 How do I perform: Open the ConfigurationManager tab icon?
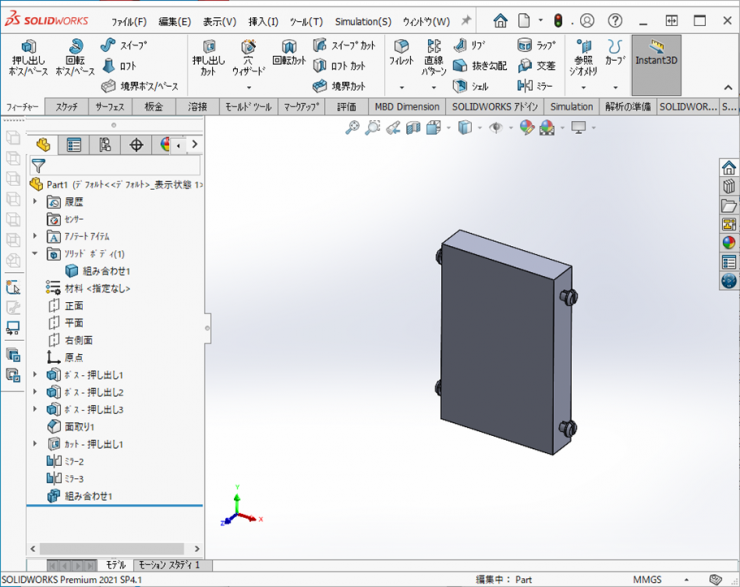105,145
